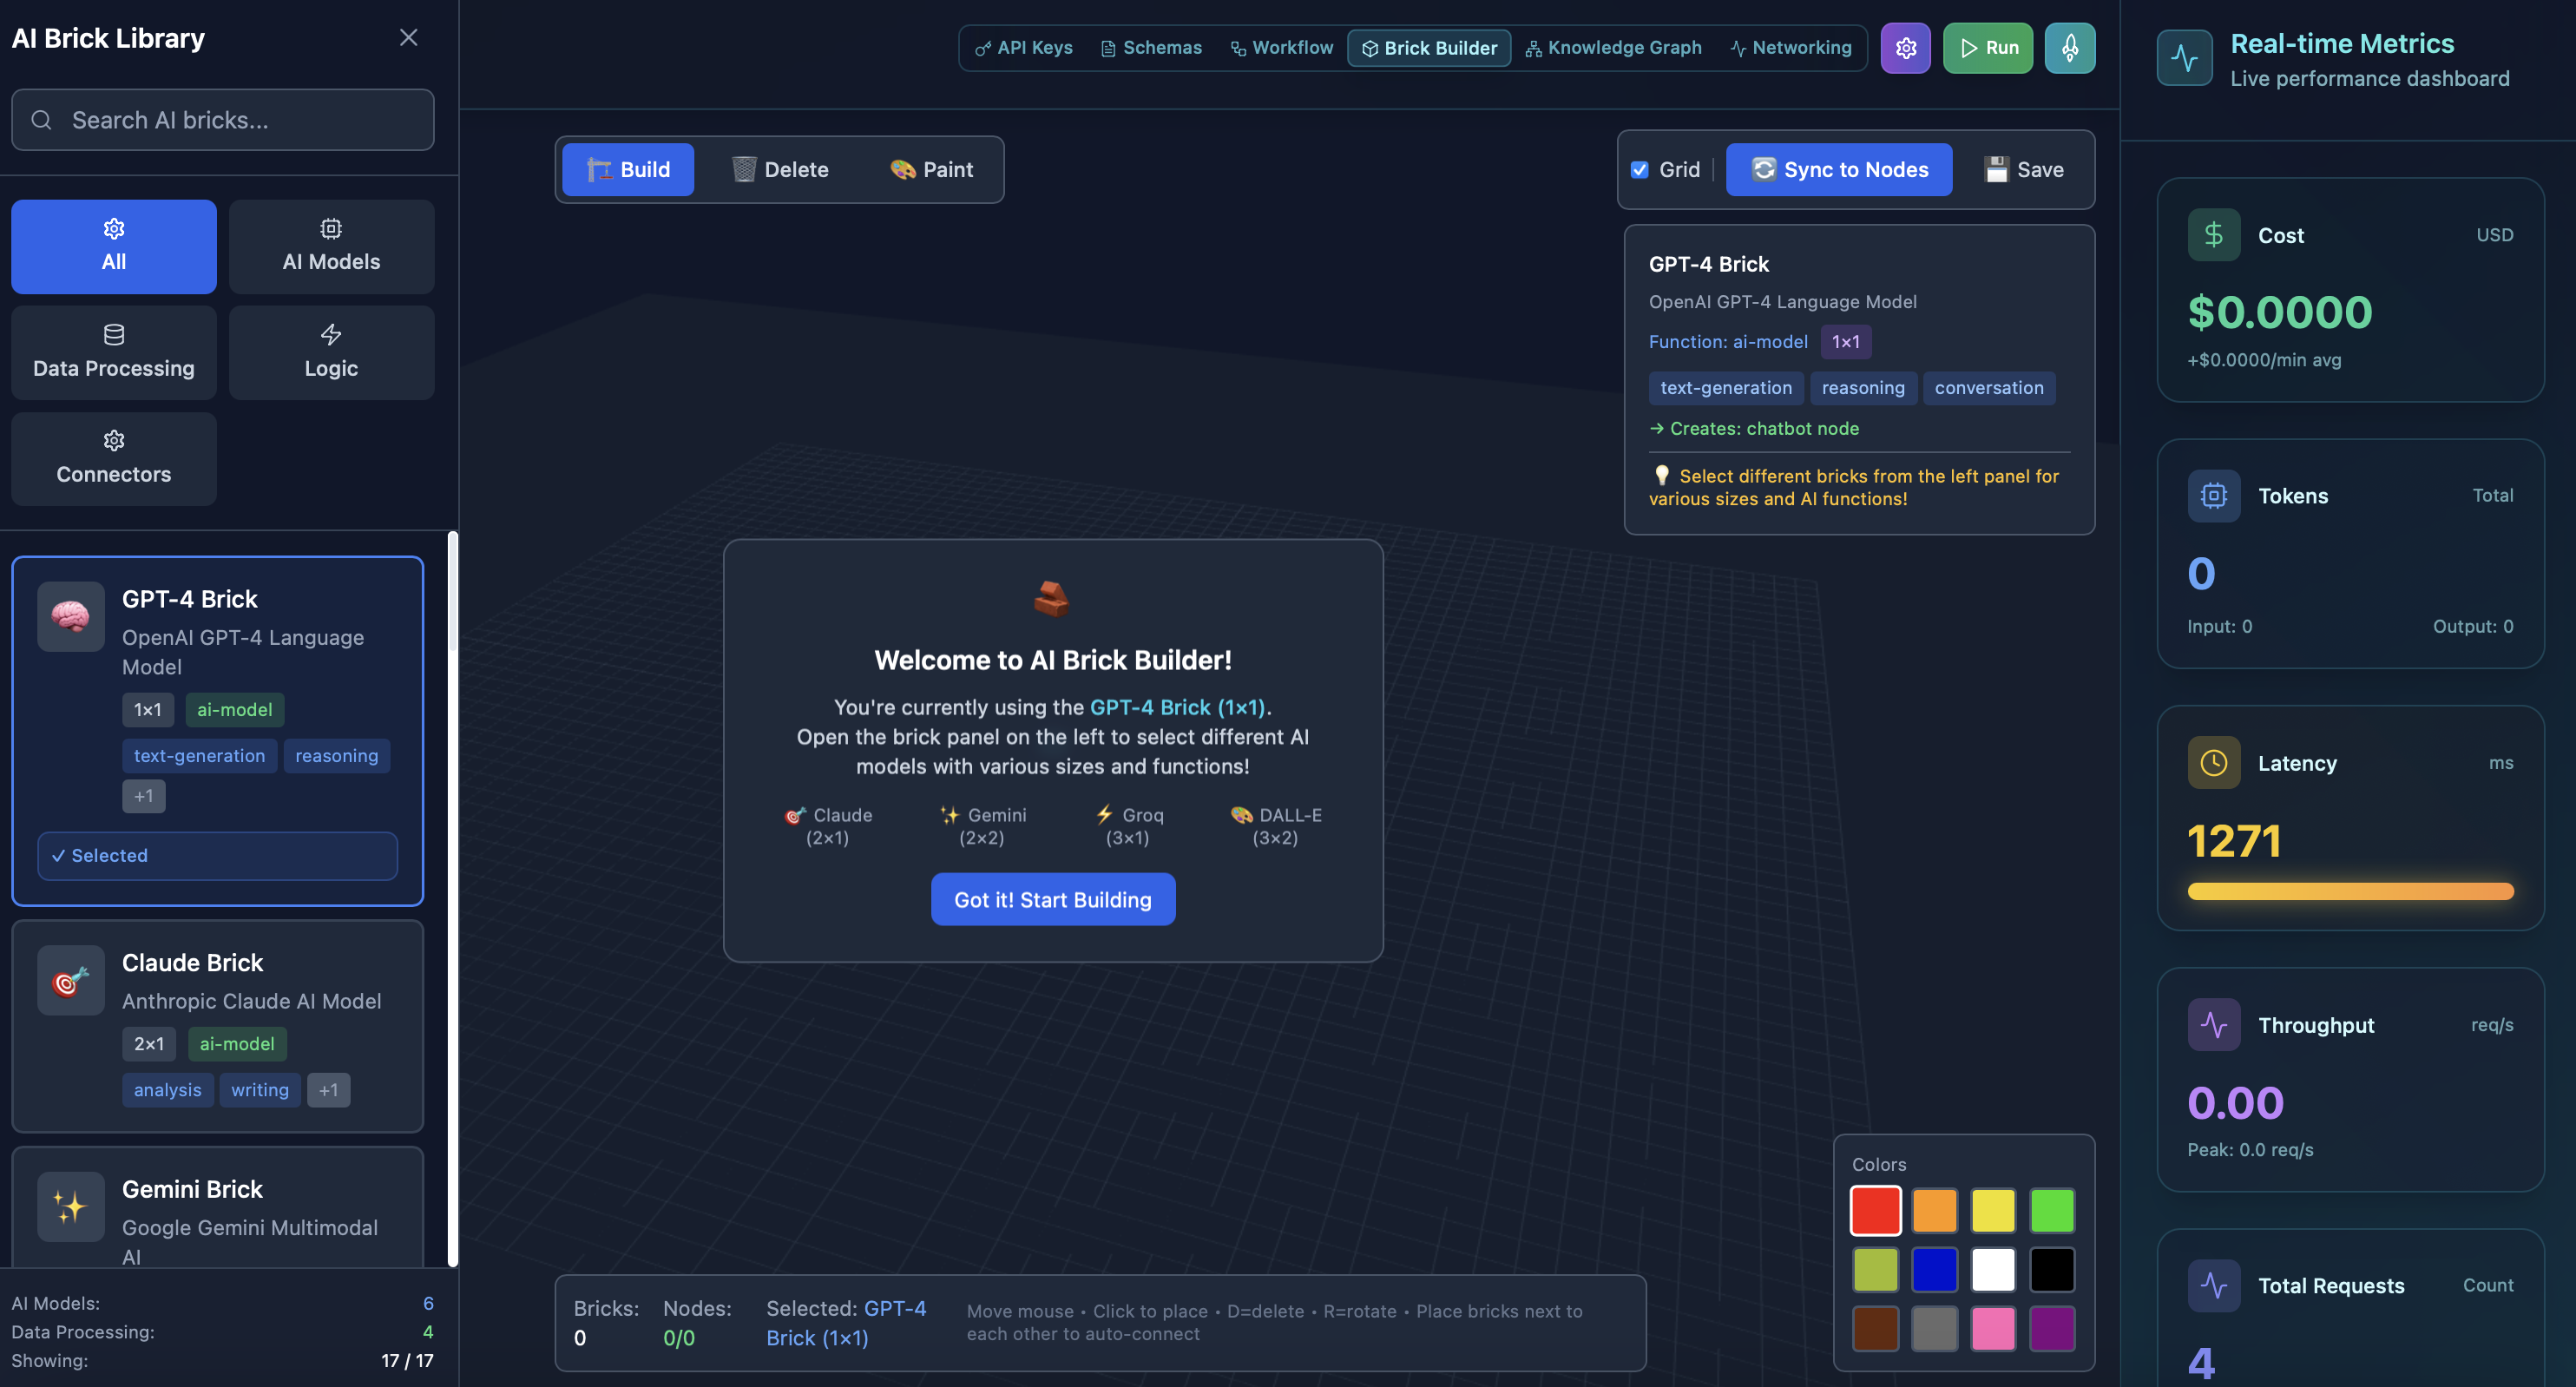This screenshot has width=2576, height=1387.
Task: Click the Save floppy disk button
Action: 2023,169
